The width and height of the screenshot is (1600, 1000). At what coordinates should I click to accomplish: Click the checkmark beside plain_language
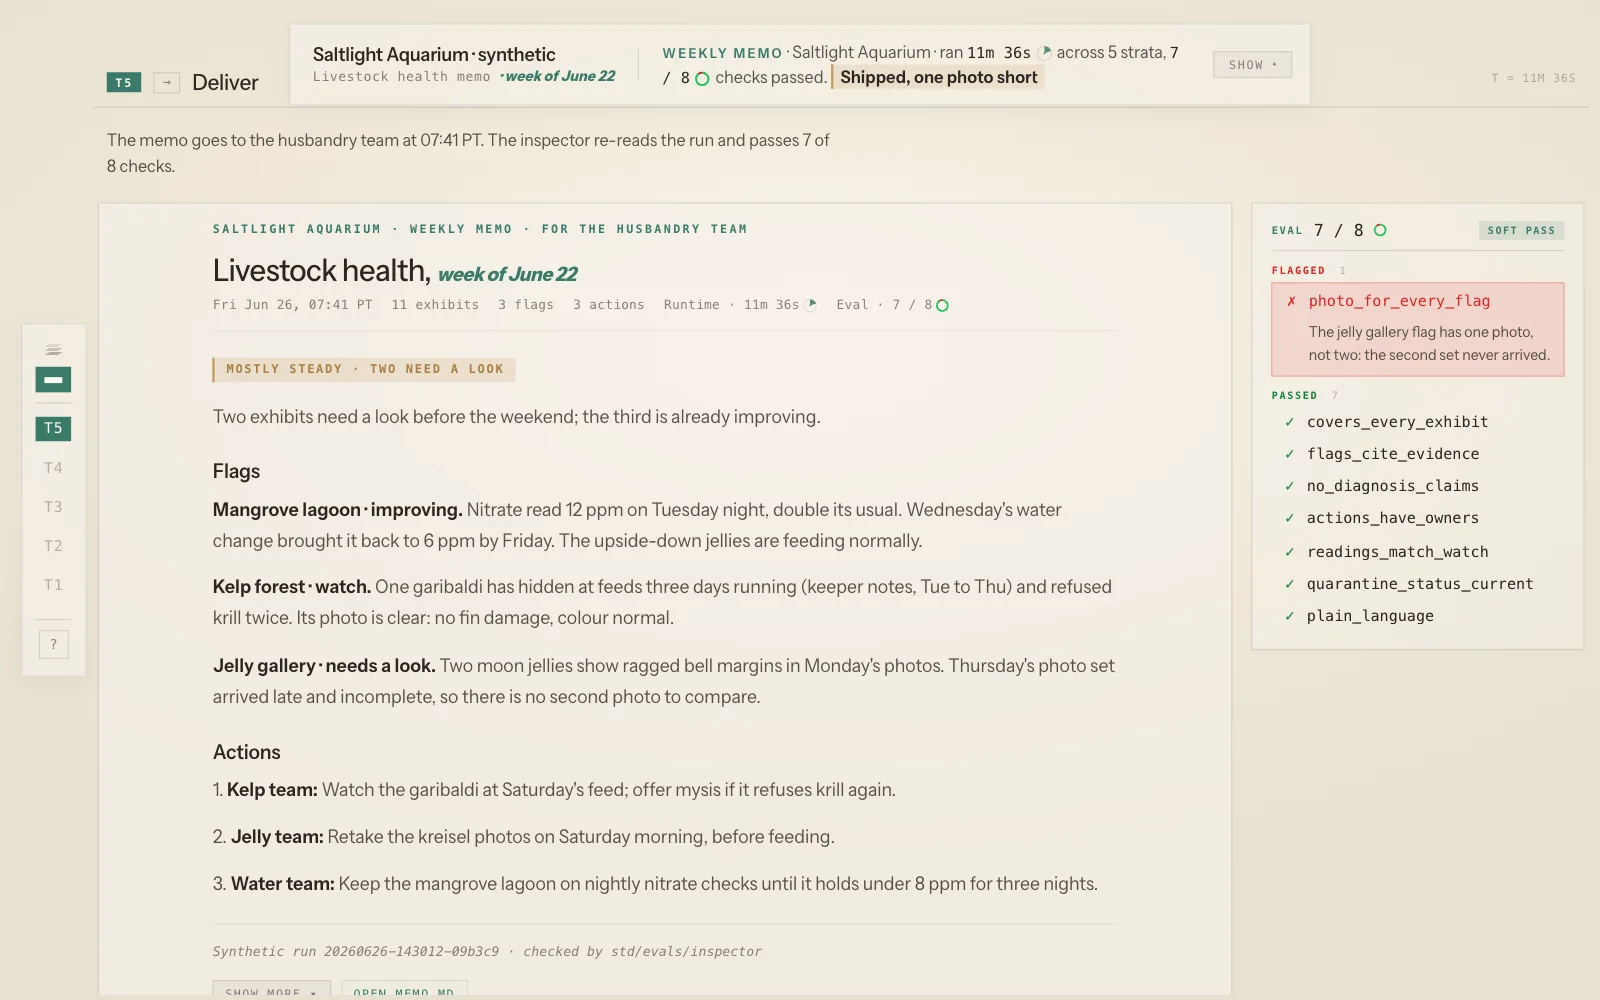[1290, 616]
